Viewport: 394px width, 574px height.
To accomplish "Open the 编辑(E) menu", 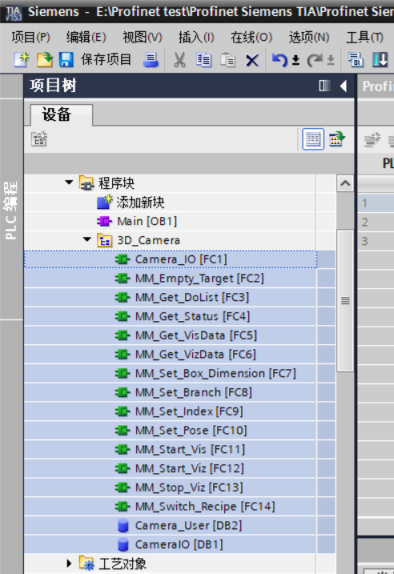I will 86,37.
